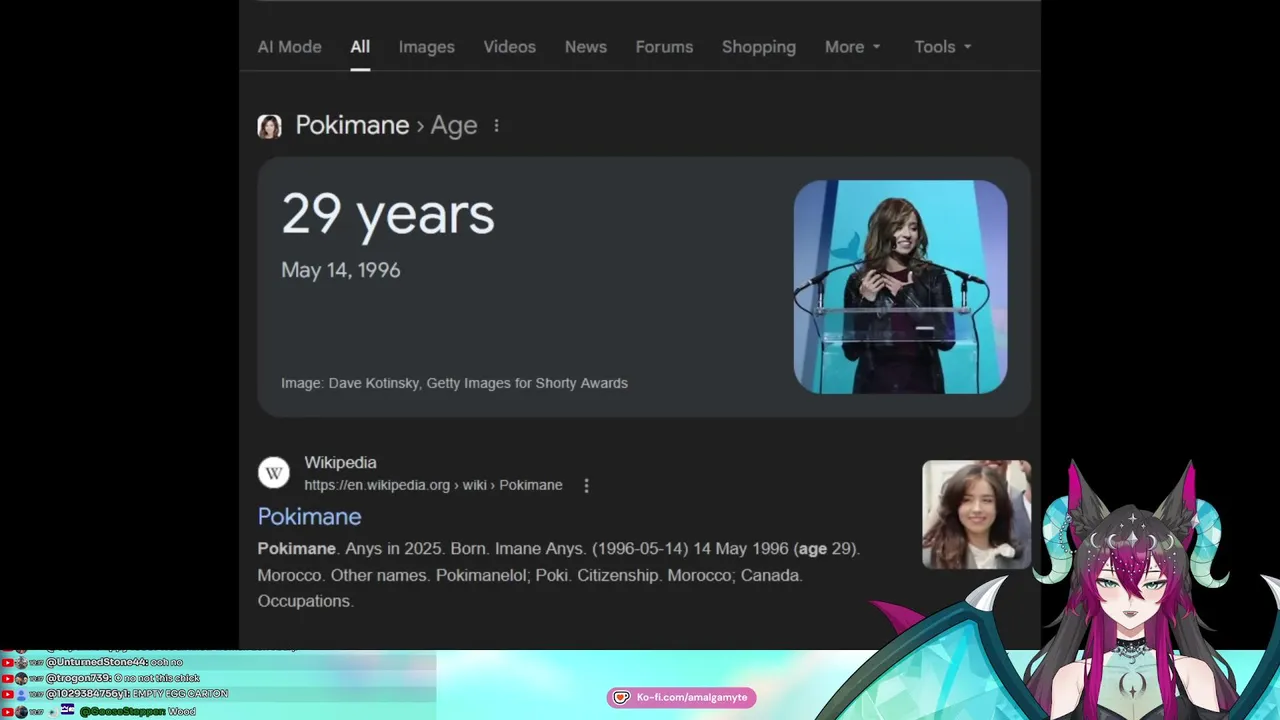1280x720 pixels.
Task: Click the Wikipedia source name
Action: point(340,463)
